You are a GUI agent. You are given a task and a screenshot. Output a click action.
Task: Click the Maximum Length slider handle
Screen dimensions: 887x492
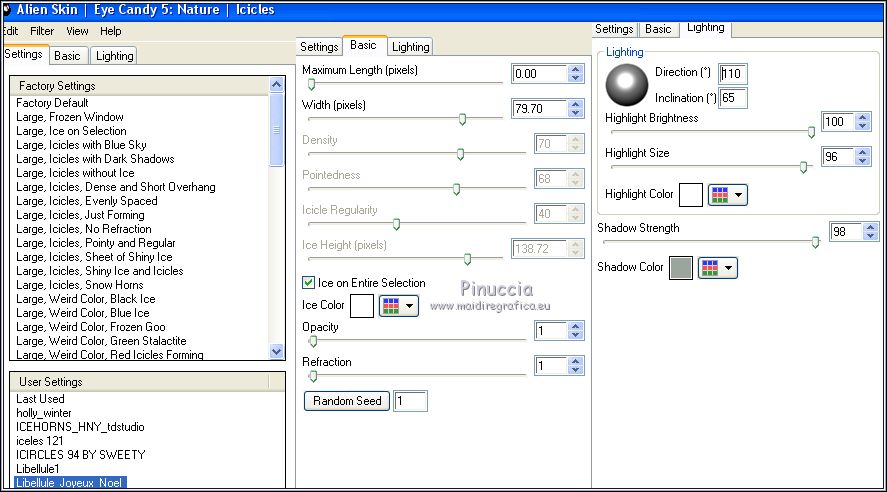pos(311,84)
